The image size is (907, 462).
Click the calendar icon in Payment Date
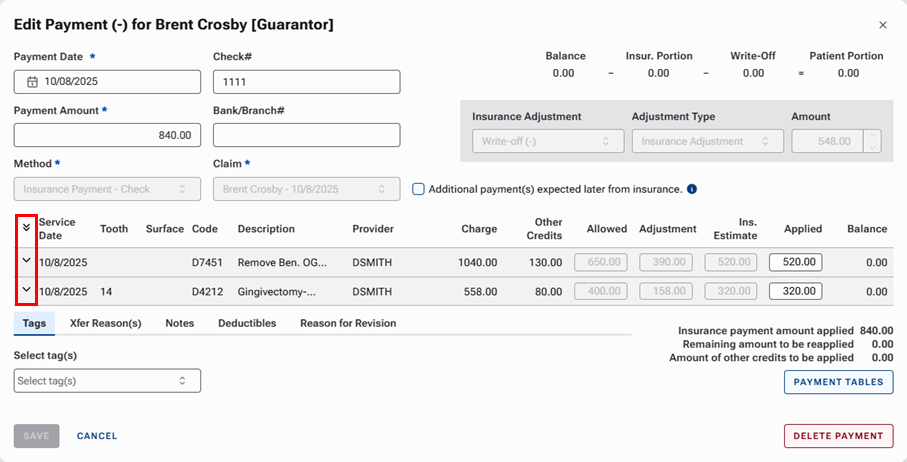[x=32, y=82]
